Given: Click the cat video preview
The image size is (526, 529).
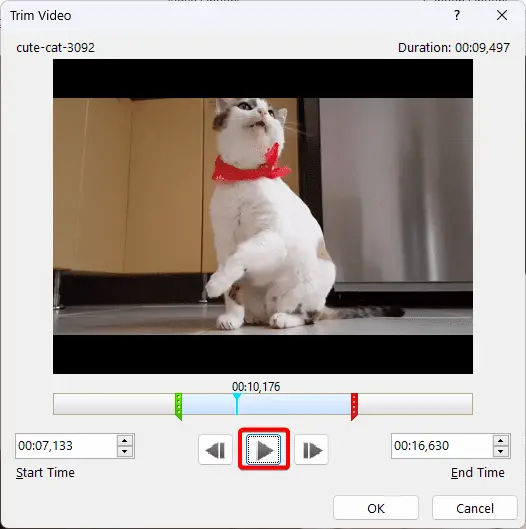Looking at the screenshot, I should (263, 216).
